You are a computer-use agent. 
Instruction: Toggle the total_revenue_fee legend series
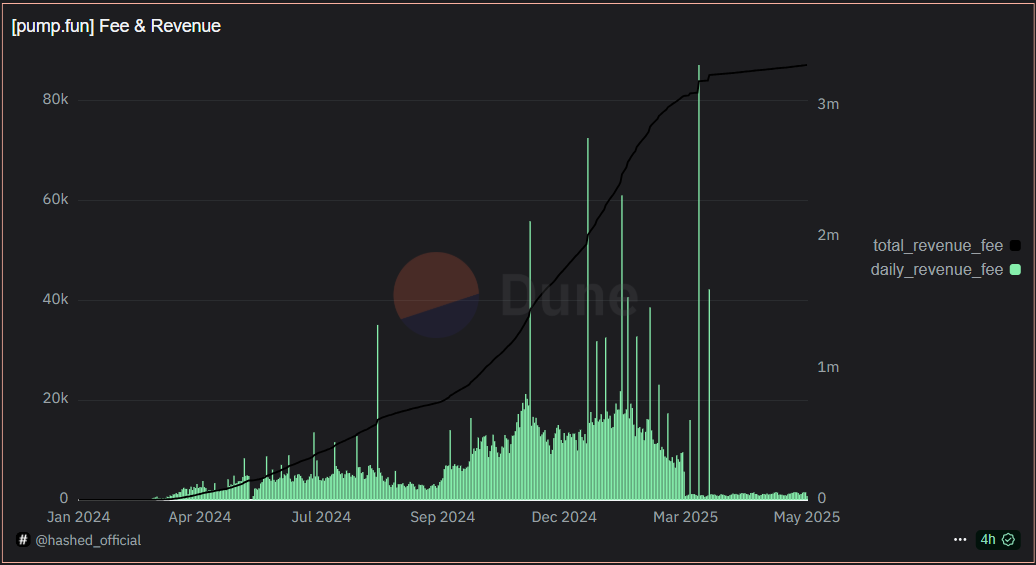click(946, 246)
